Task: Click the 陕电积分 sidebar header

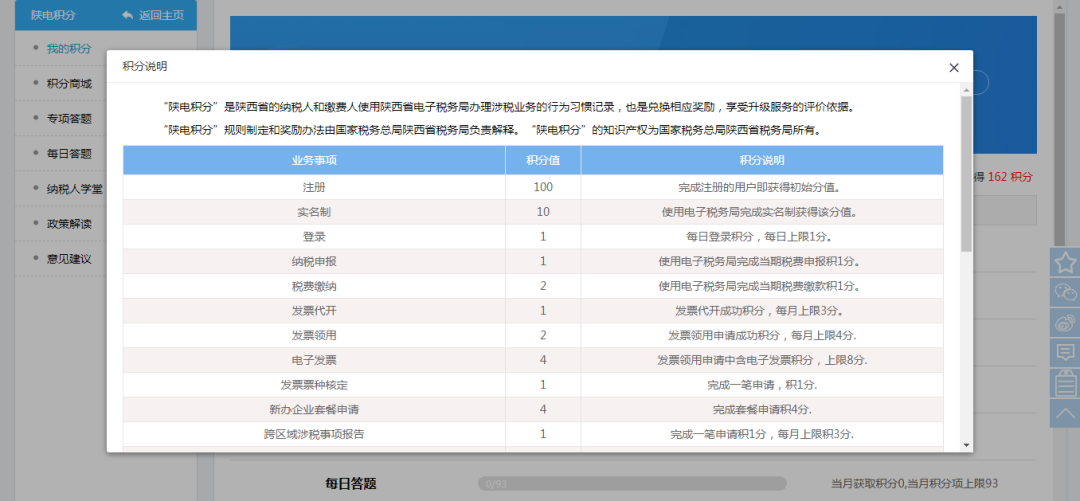Action: click(53, 15)
